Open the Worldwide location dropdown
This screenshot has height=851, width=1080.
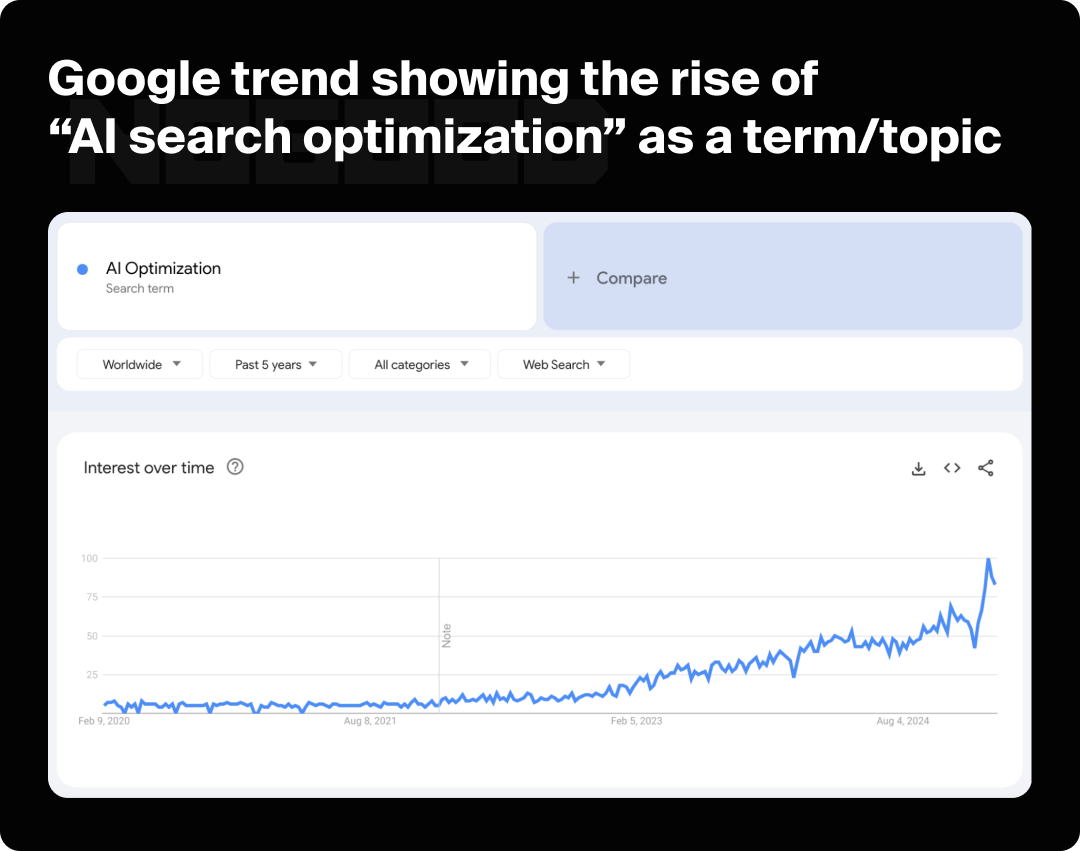[x=139, y=364]
